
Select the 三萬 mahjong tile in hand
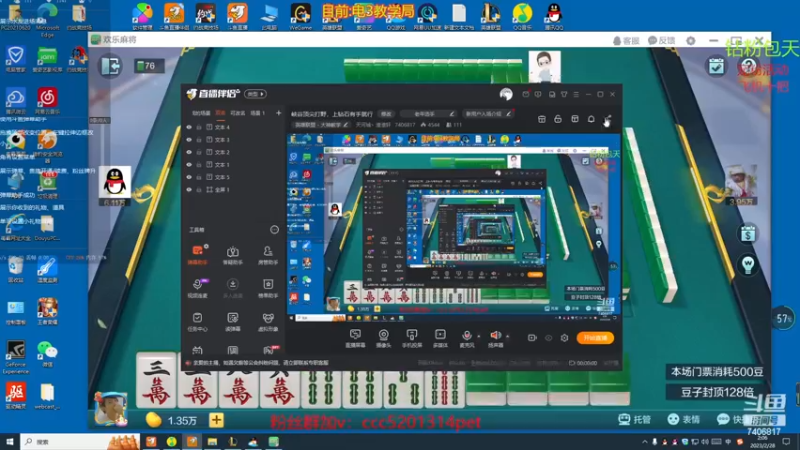tap(157, 380)
